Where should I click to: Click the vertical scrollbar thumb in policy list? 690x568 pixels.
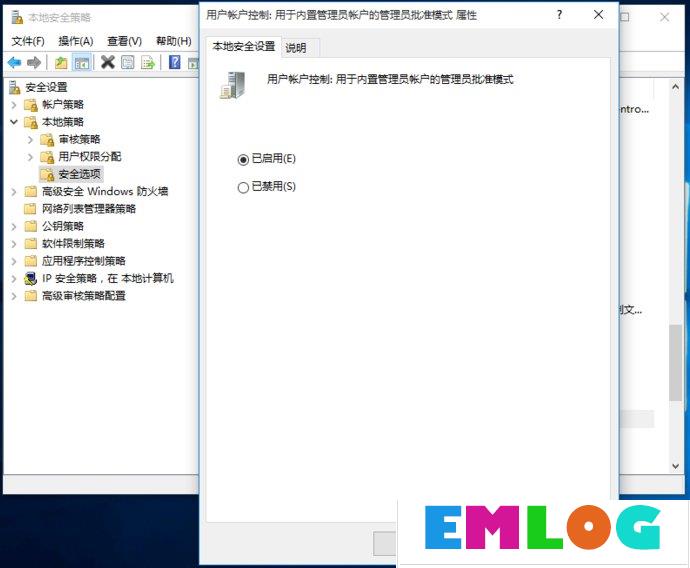pyautogui.click(x=675, y=363)
